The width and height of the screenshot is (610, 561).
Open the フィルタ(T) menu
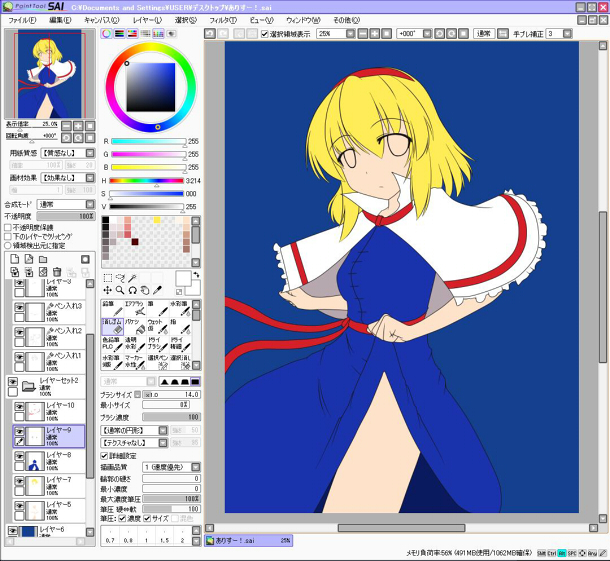coord(223,20)
